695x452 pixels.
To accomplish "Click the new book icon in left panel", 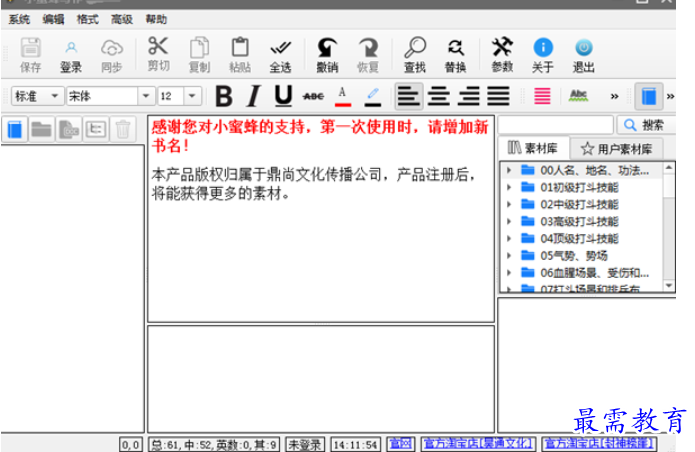I will (15, 129).
